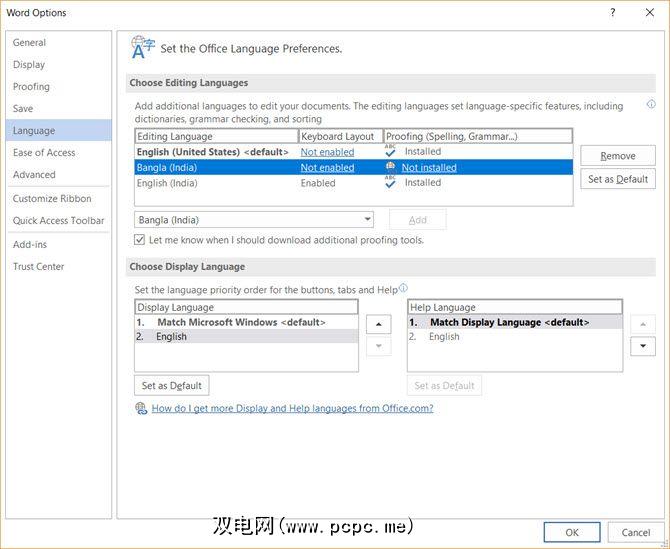This screenshot has width=670, height=549.
Task: Select the English (India) editing language row
Action: tap(353, 183)
